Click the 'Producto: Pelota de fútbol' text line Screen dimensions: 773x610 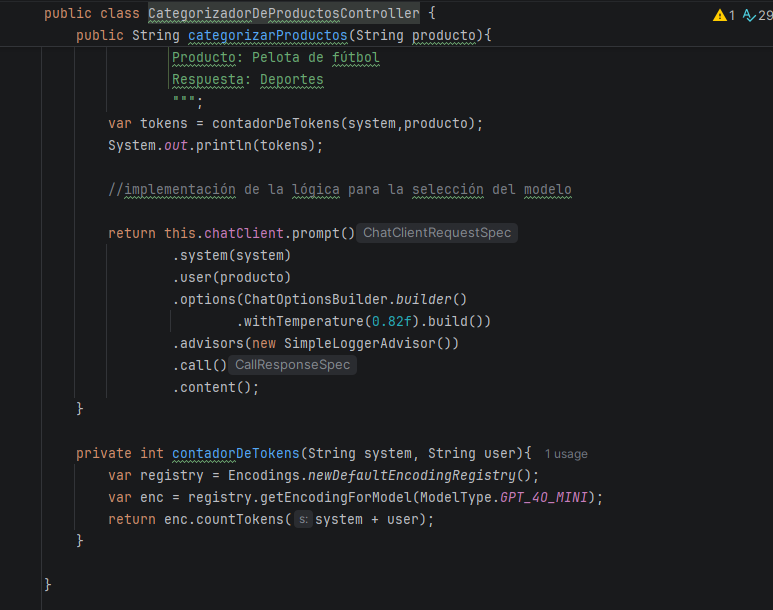pyautogui.click(x=276, y=58)
